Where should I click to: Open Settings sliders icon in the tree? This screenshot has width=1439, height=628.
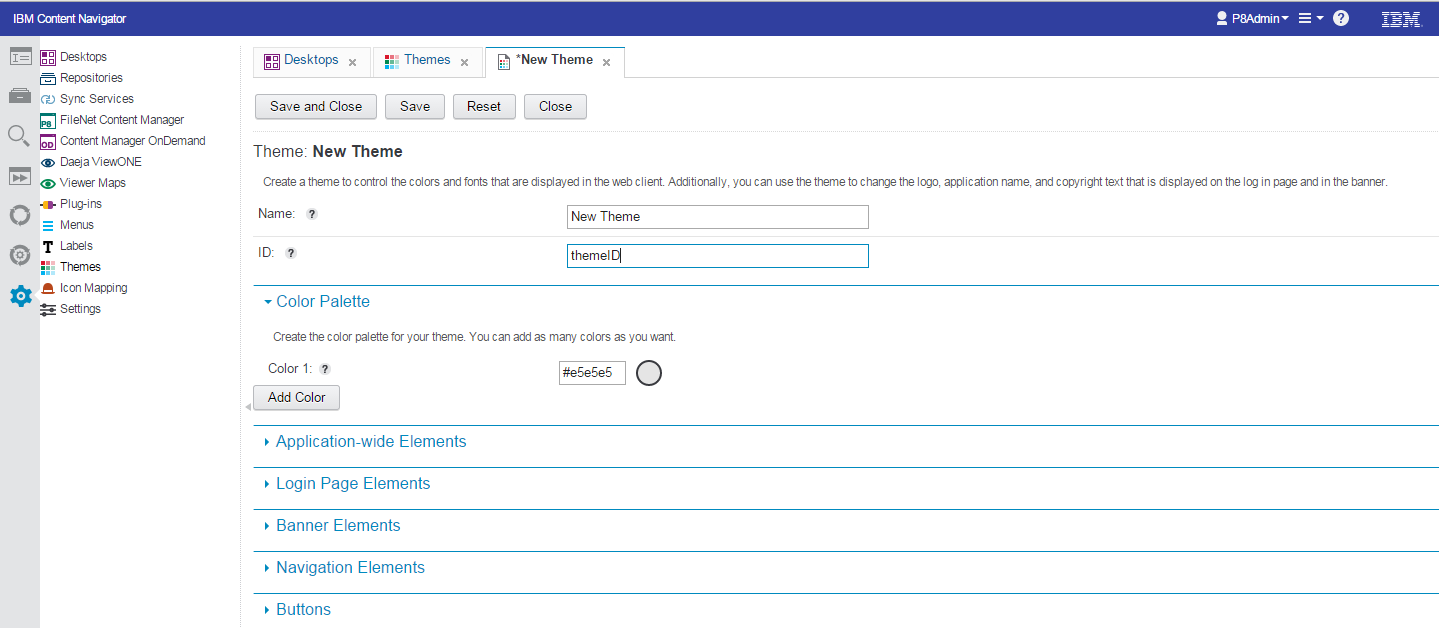click(x=48, y=309)
